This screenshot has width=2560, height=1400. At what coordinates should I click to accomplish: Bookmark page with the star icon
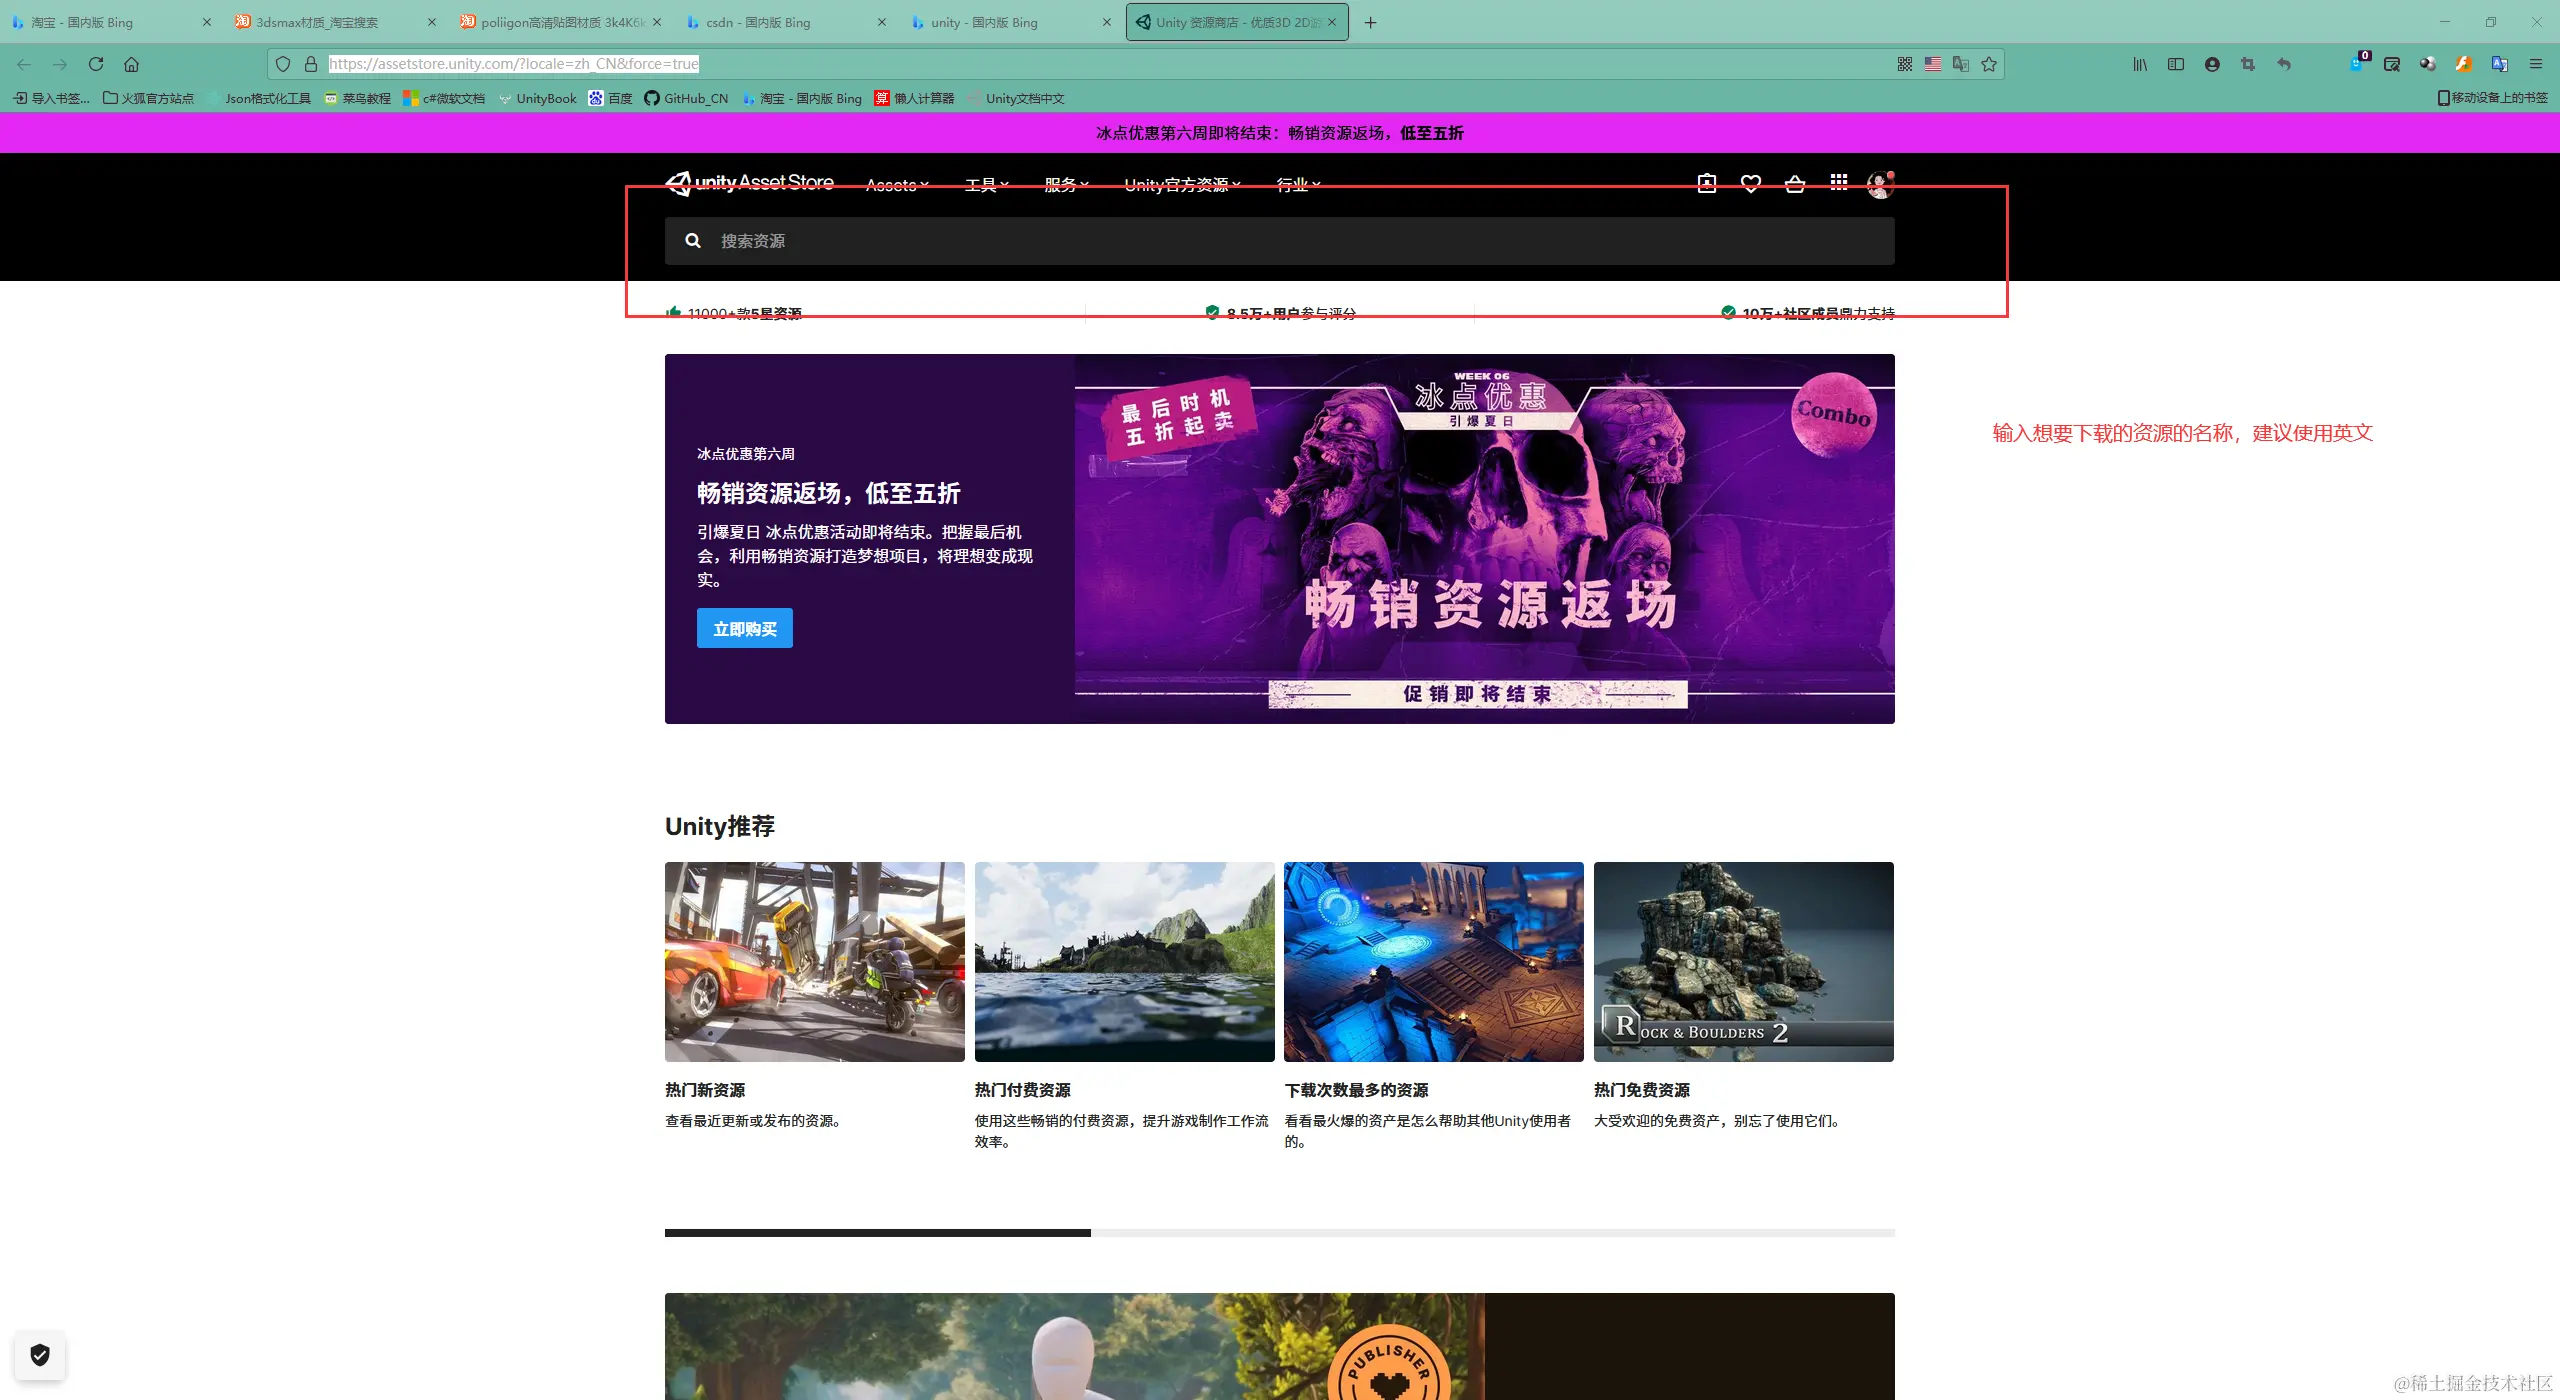coord(1989,64)
